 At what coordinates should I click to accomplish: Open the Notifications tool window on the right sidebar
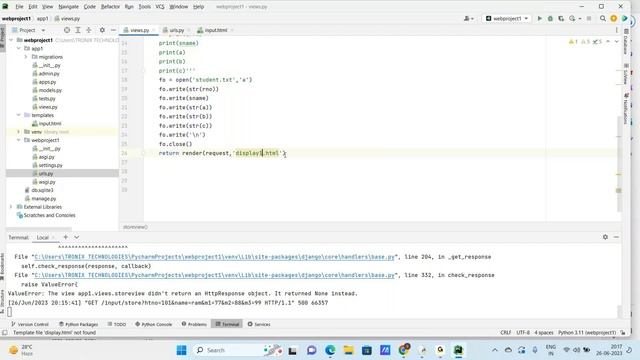pos(625,108)
